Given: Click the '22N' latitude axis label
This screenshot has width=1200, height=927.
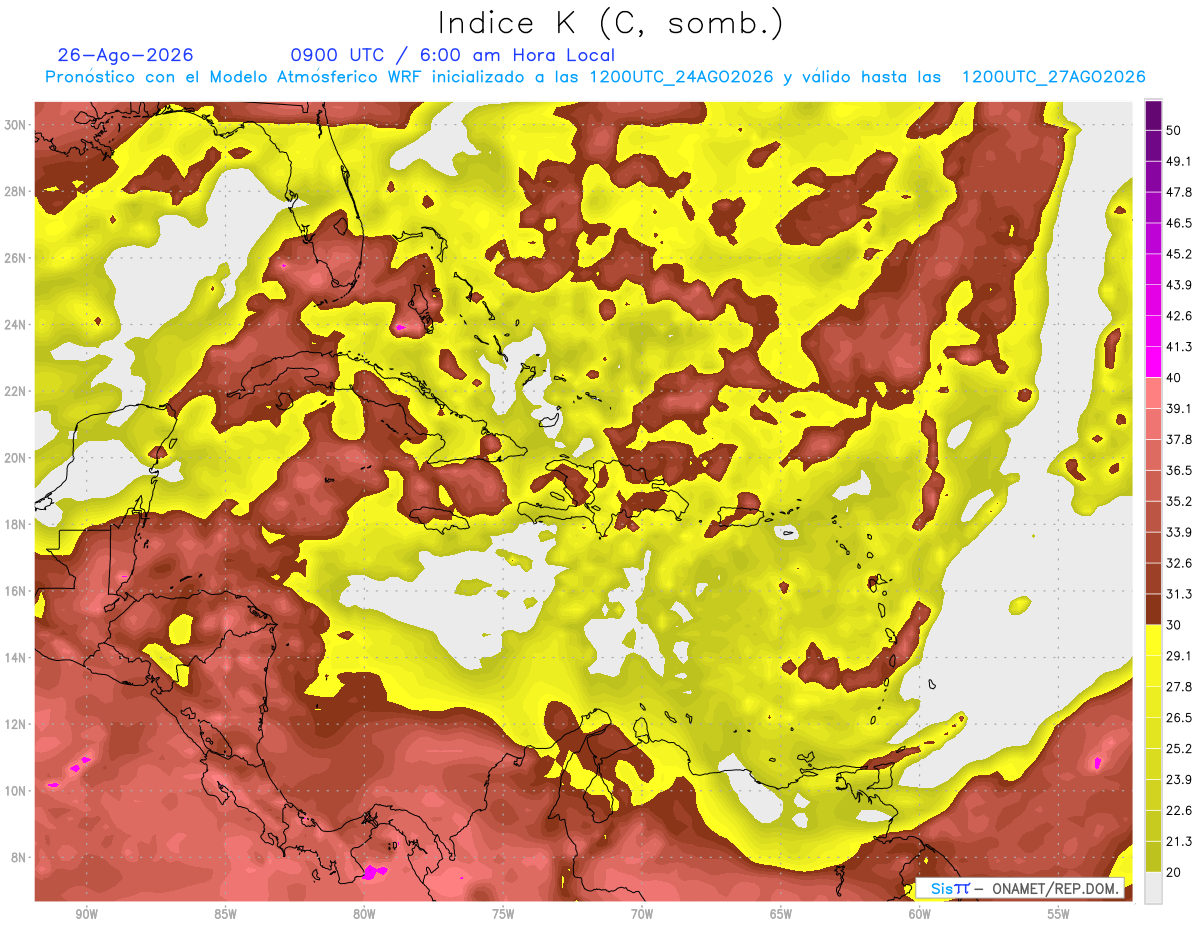Looking at the screenshot, I should point(16,391).
